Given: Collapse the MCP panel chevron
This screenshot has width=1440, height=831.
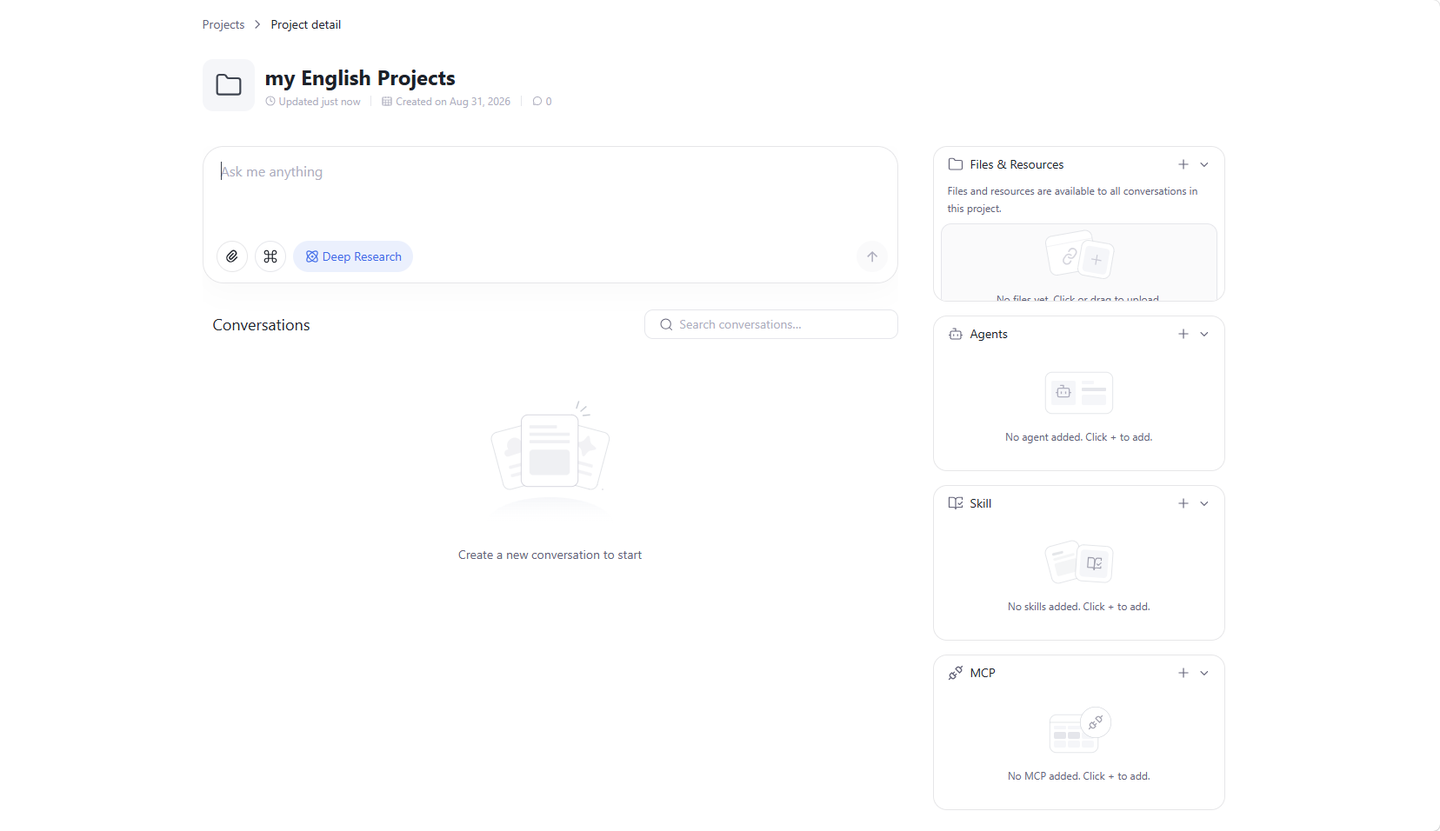Looking at the screenshot, I should (x=1204, y=673).
